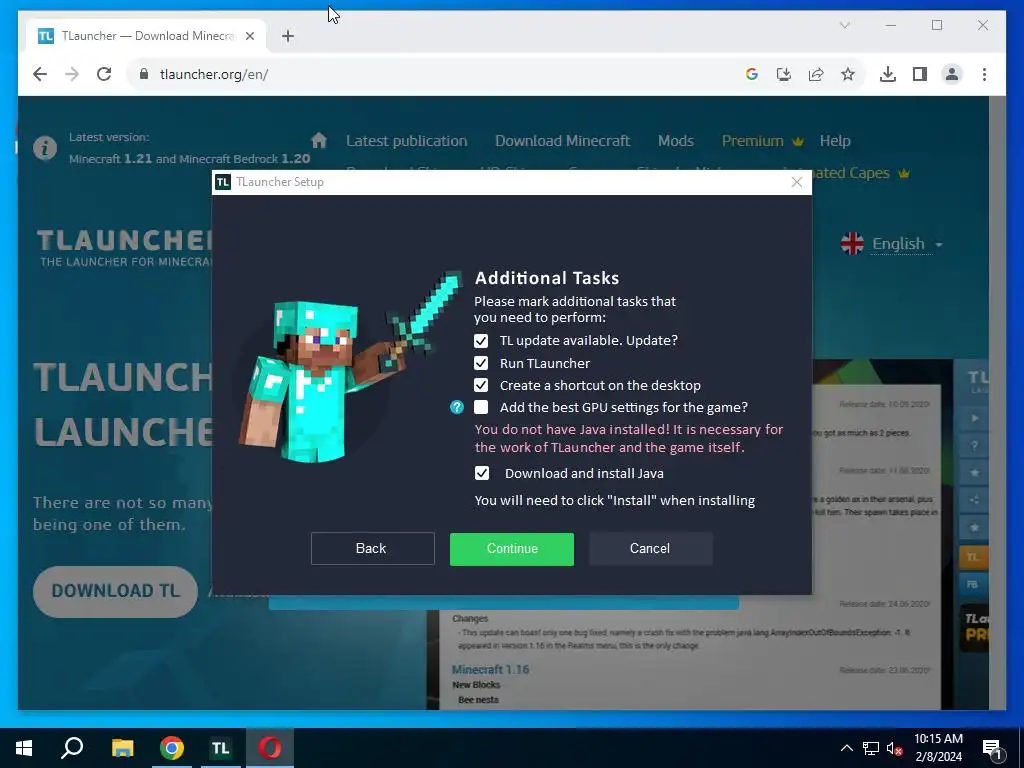The image size is (1024, 768).
Task: Open Download Minecraft menu item
Action: click(x=562, y=141)
